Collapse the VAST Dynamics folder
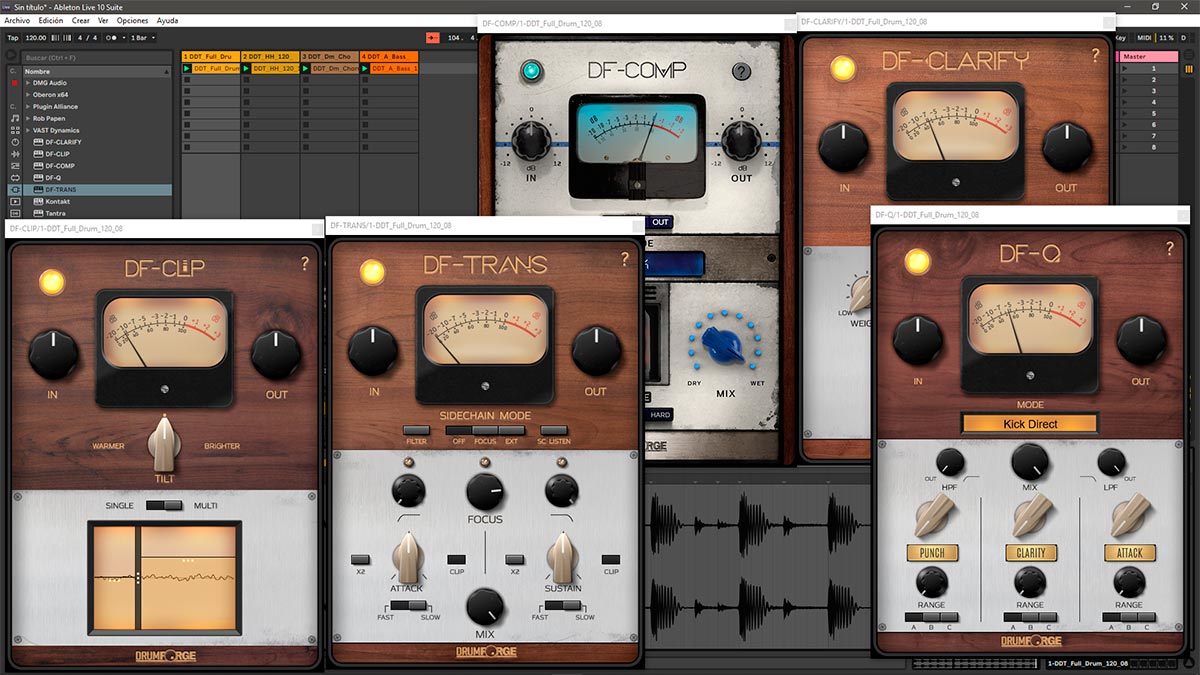 tap(28, 130)
